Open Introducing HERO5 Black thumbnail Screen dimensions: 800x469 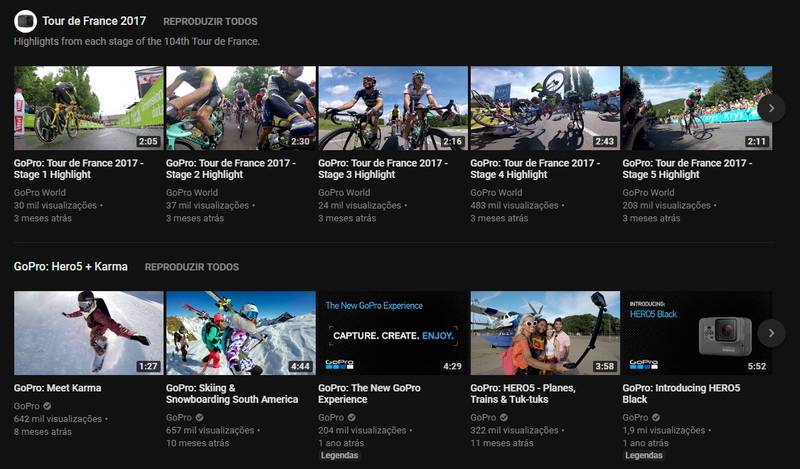pos(697,333)
